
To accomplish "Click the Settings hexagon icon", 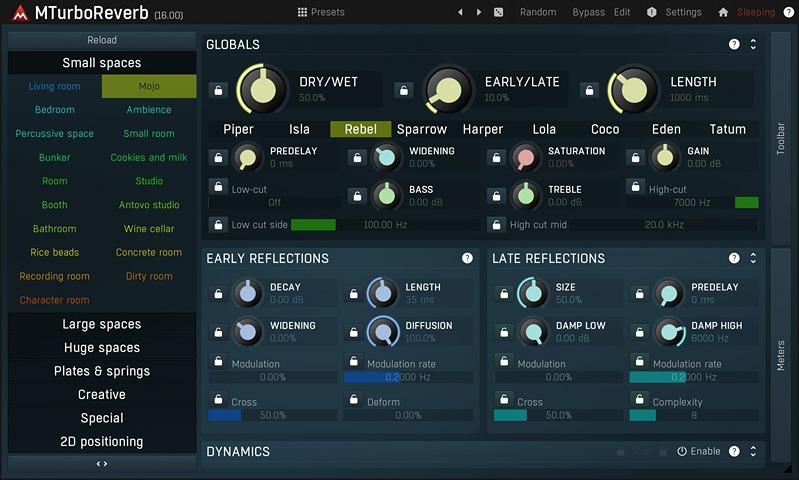I will click(x=651, y=12).
